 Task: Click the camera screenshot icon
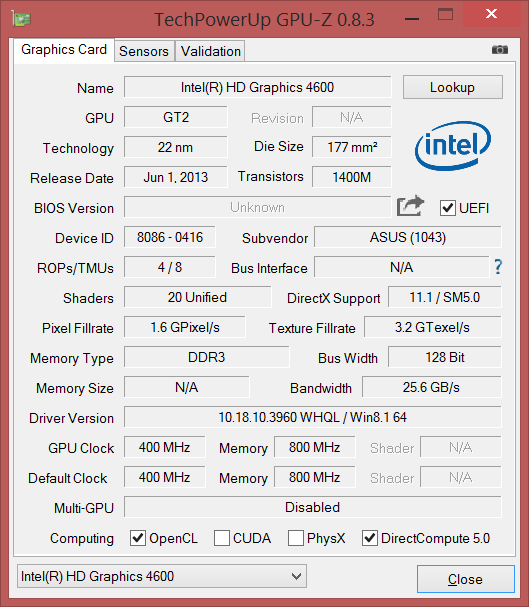coord(500,50)
